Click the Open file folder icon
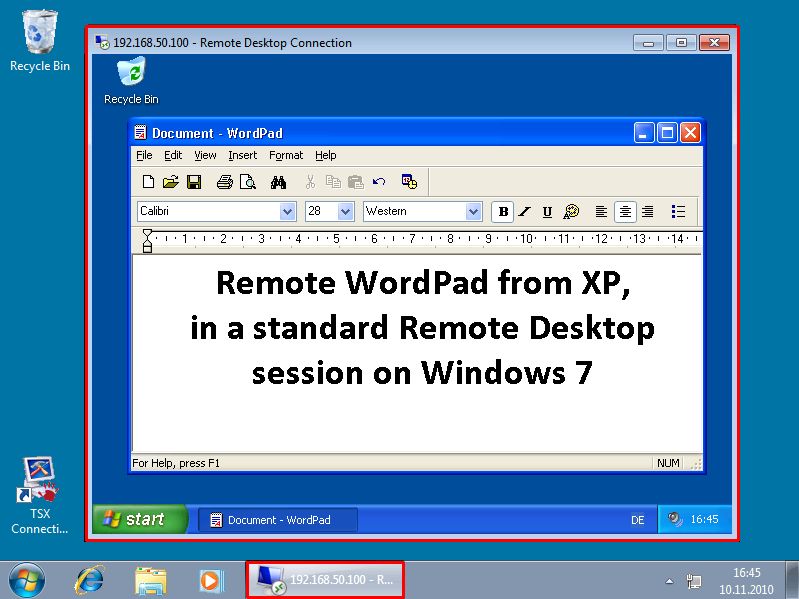The width and height of the screenshot is (799, 599). pyautogui.click(x=171, y=182)
